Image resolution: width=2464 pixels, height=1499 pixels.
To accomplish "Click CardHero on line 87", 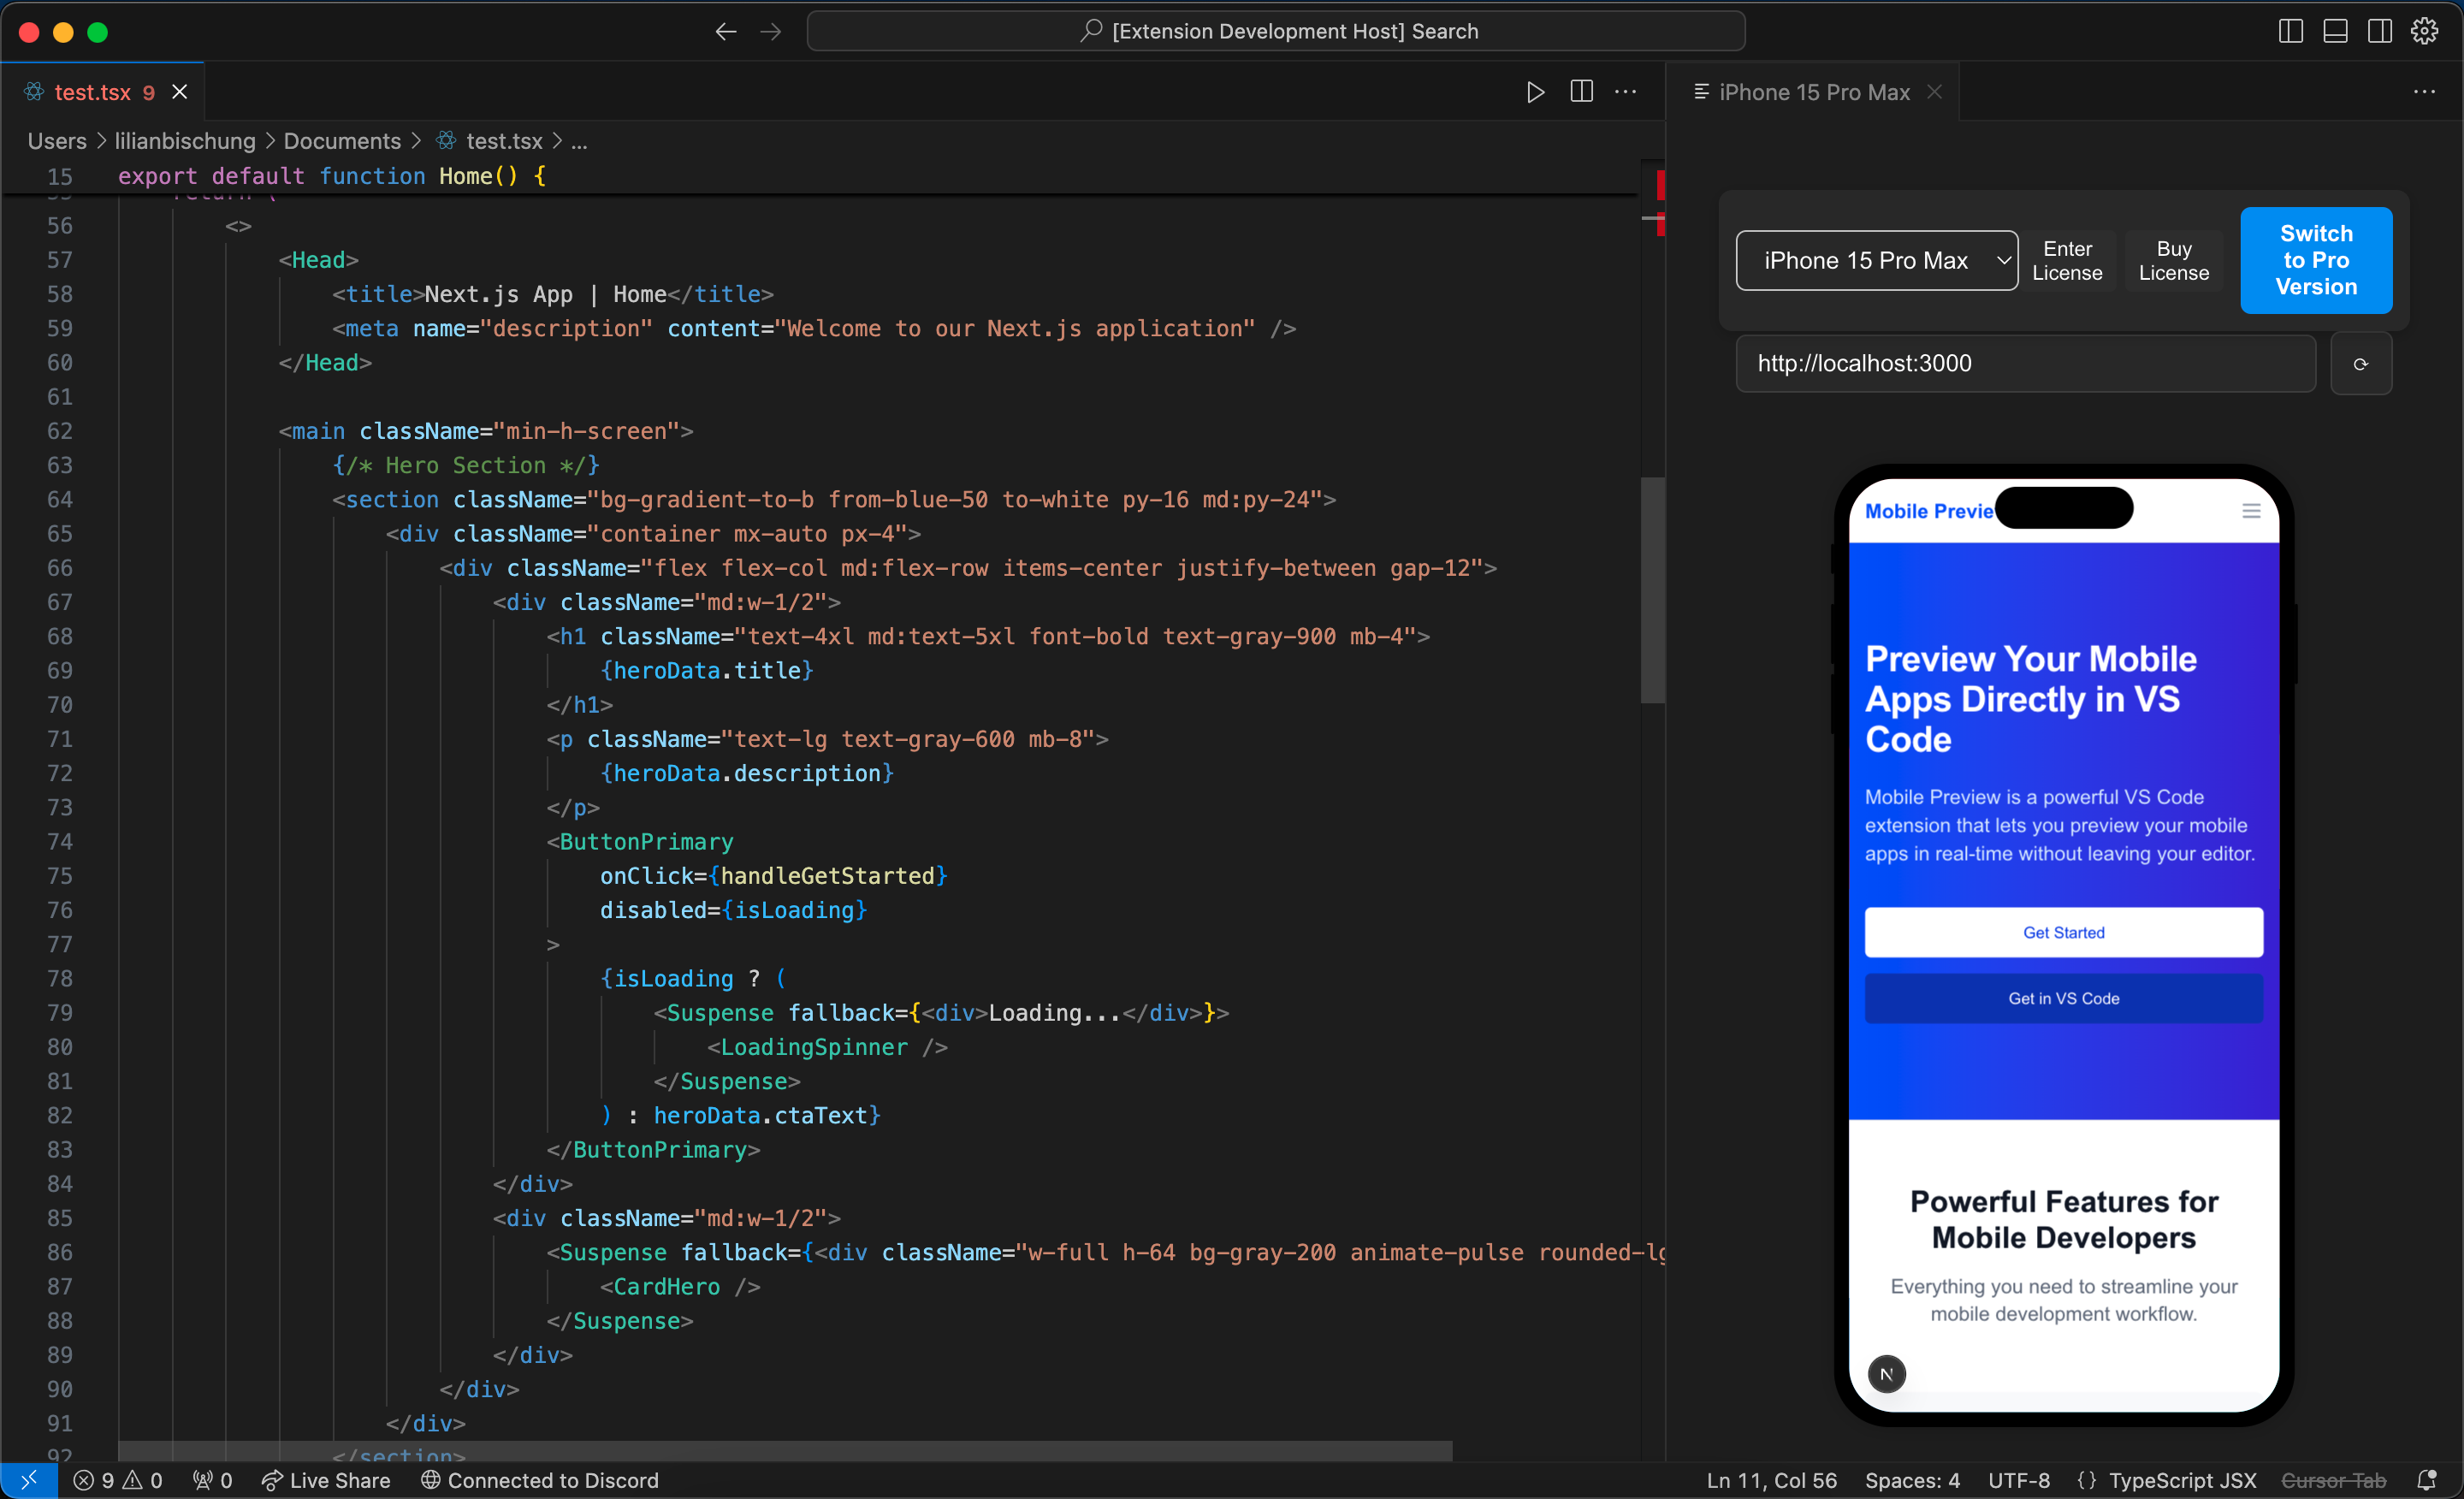I will pos(666,1287).
